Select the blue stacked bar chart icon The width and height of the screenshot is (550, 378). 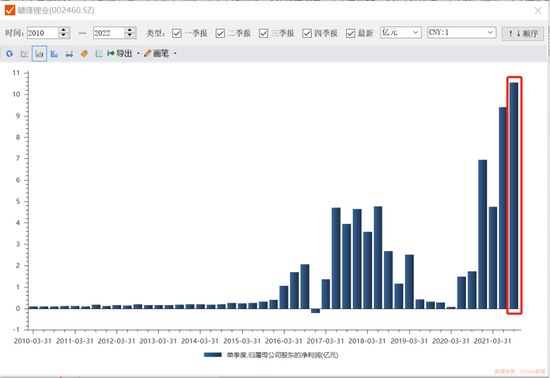pos(54,54)
